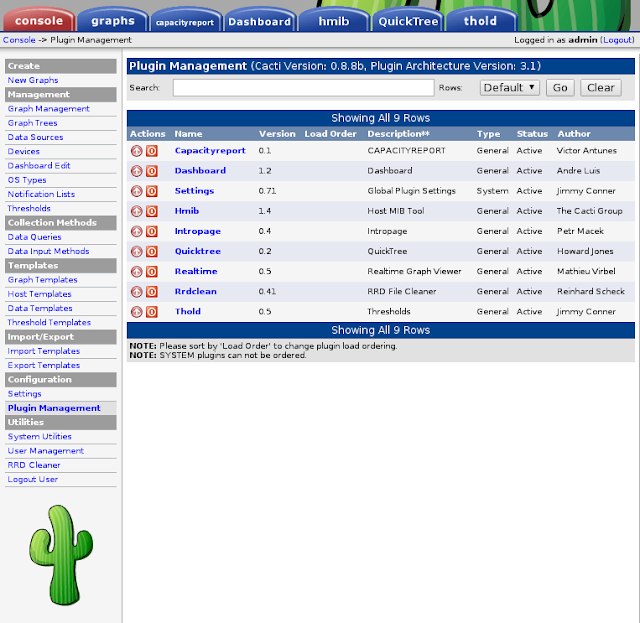Uninstall the Intropage plugin with round icon

point(136,231)
